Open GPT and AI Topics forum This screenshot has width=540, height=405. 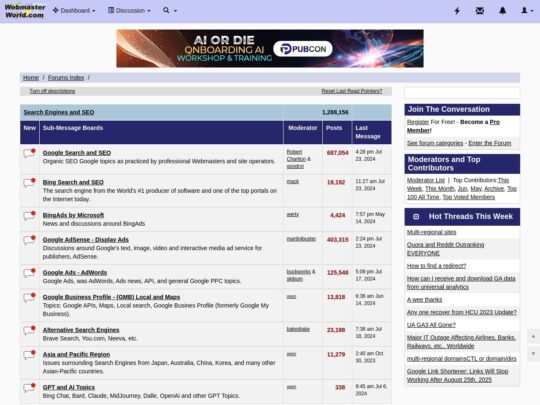pos(69,387)
